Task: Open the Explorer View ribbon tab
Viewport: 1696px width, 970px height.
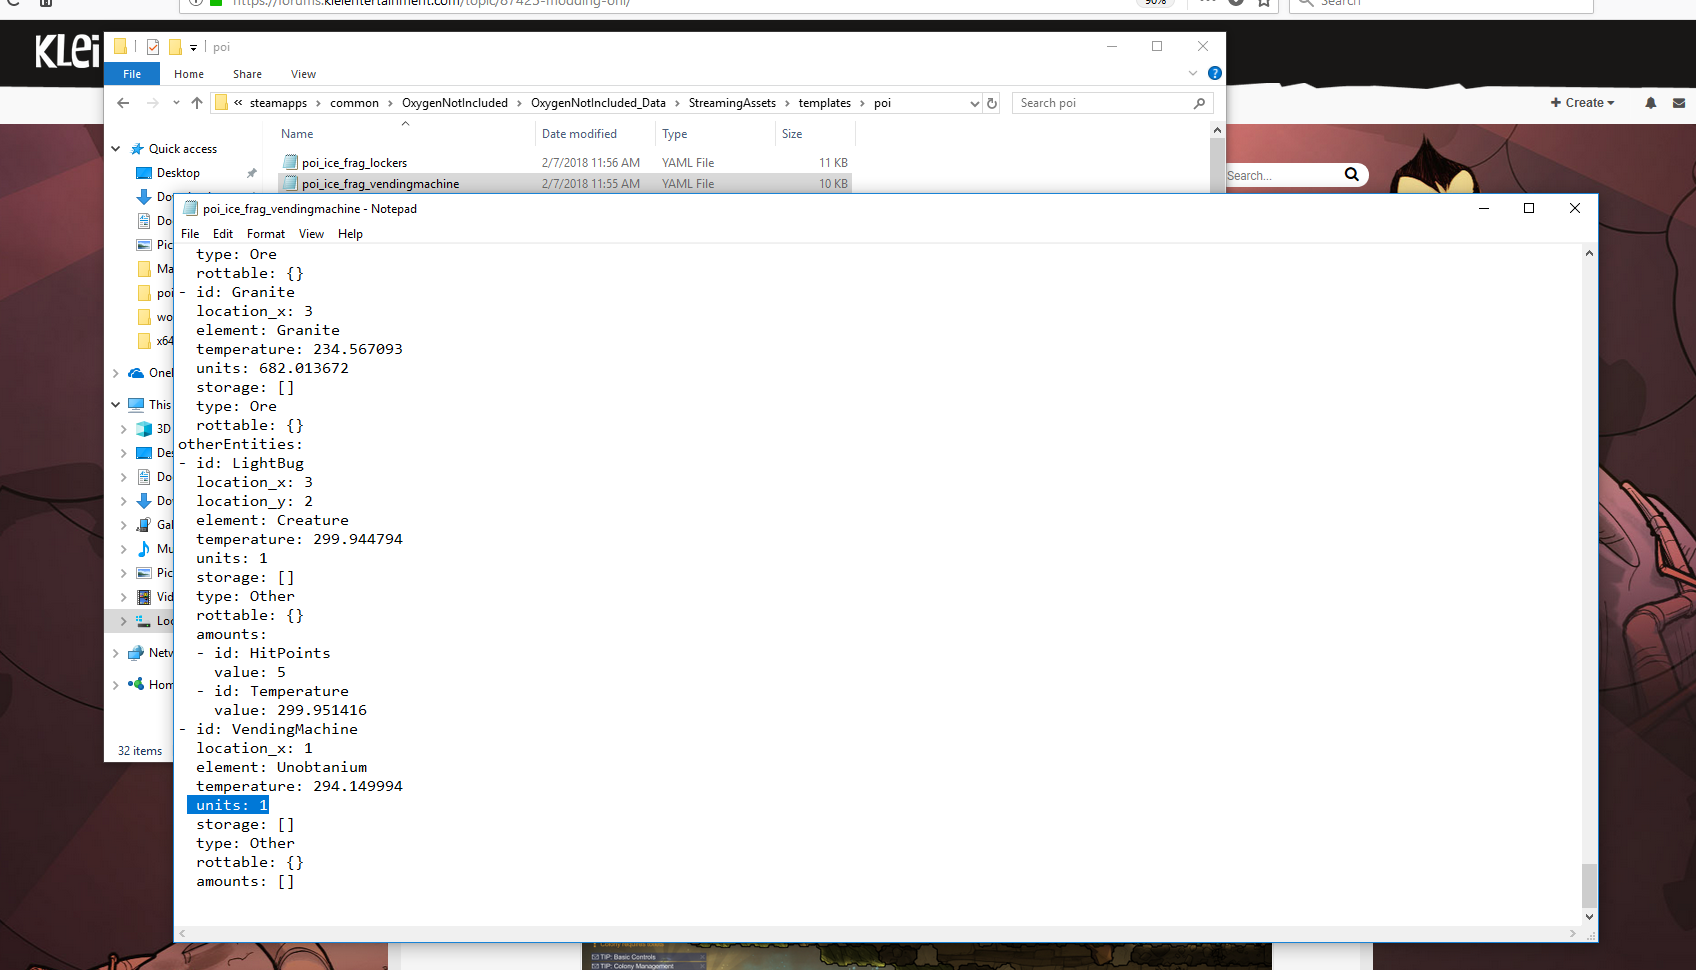Action: click(x=303, y=74)
